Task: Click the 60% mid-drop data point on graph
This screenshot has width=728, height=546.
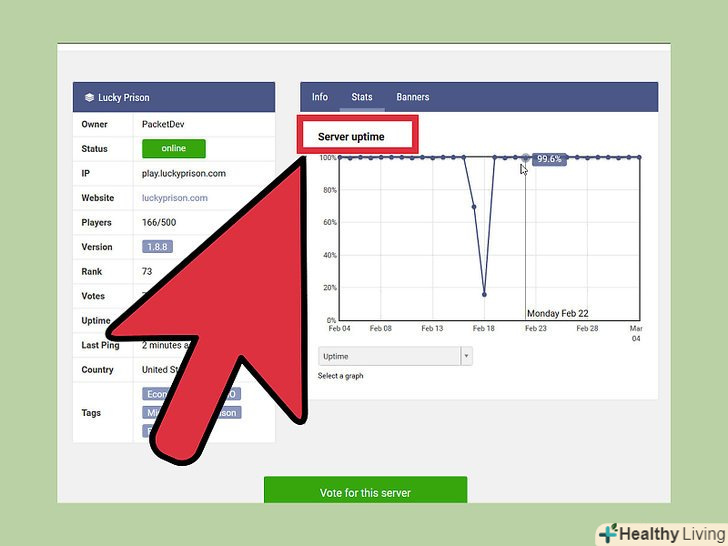Action: [x=474, y=207]
